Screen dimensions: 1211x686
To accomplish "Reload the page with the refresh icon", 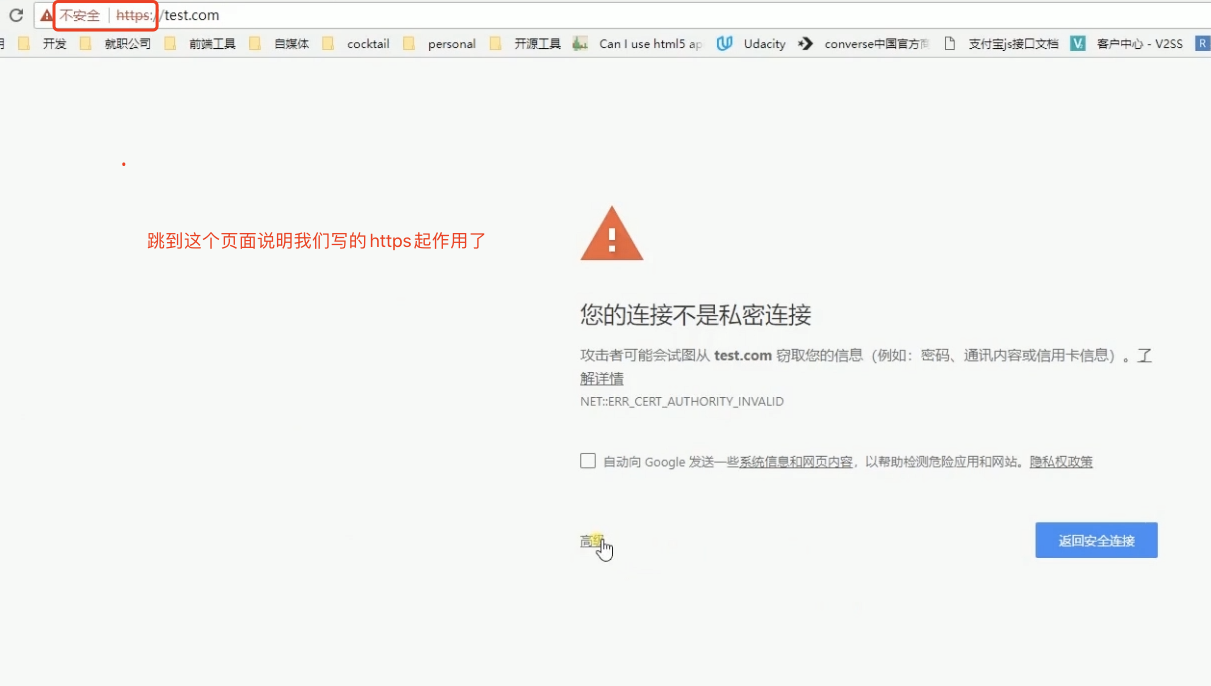I will click(16, 15).
